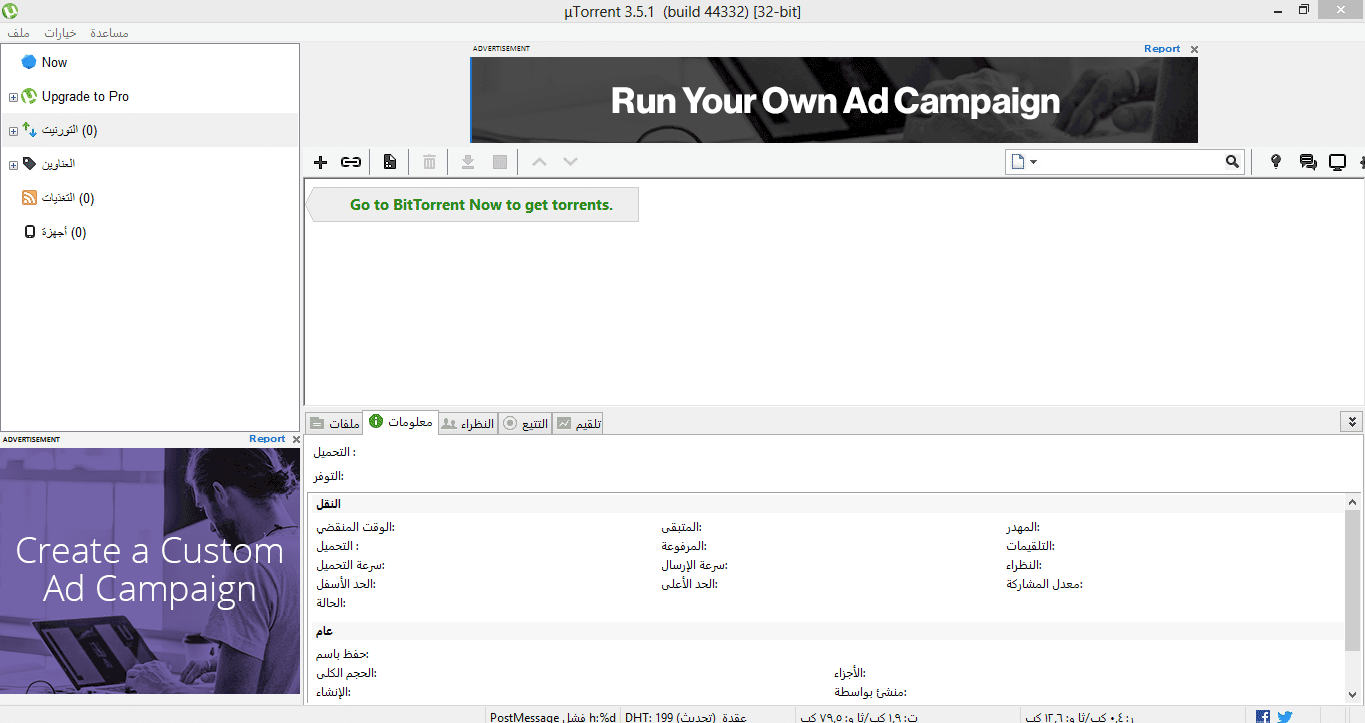
Task: Open the Create a Custom Ad Campaign ad
Action: [x=150, y=571]
